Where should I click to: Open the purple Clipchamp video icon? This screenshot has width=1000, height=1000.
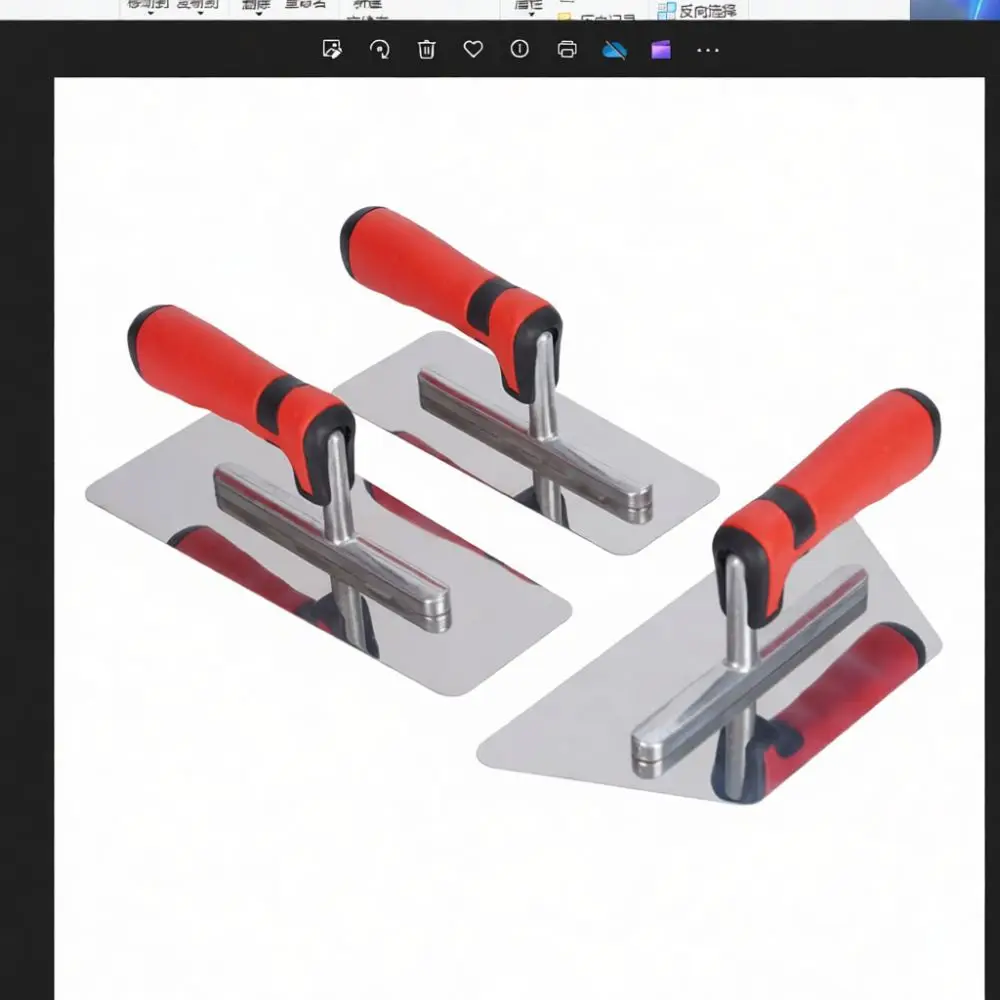pos(661,49)
